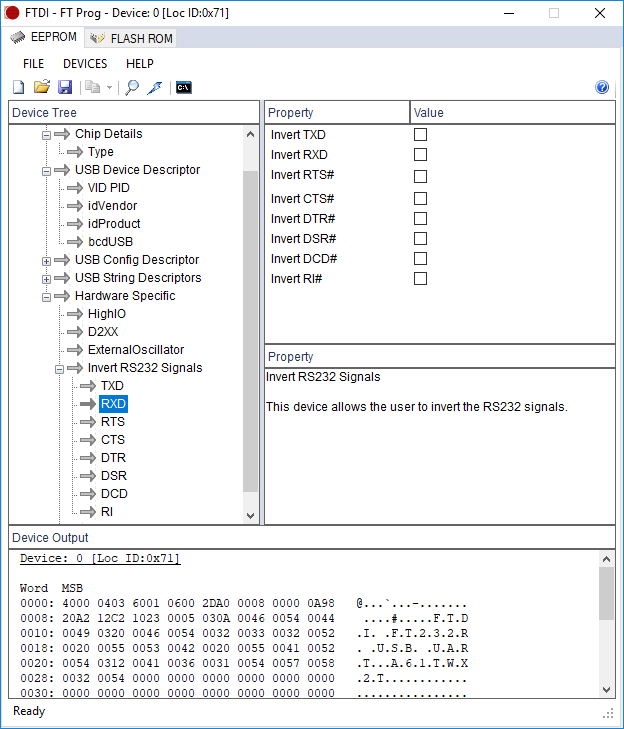Select the VID PID tree item
Viewport: 624px width, 729px height.
pos(109,188)
